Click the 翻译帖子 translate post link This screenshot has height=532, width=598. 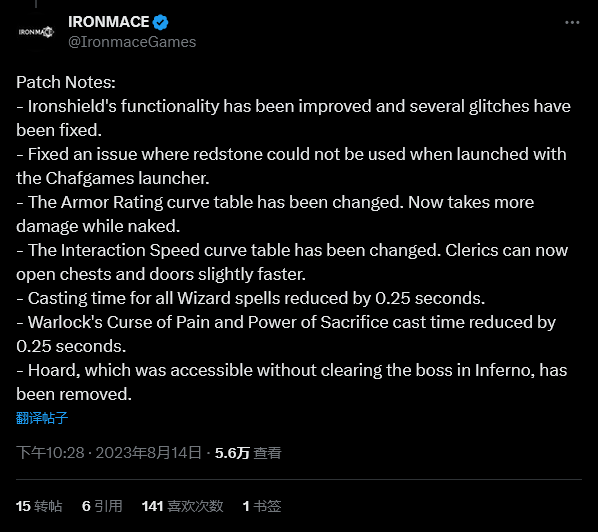(42, 418)
